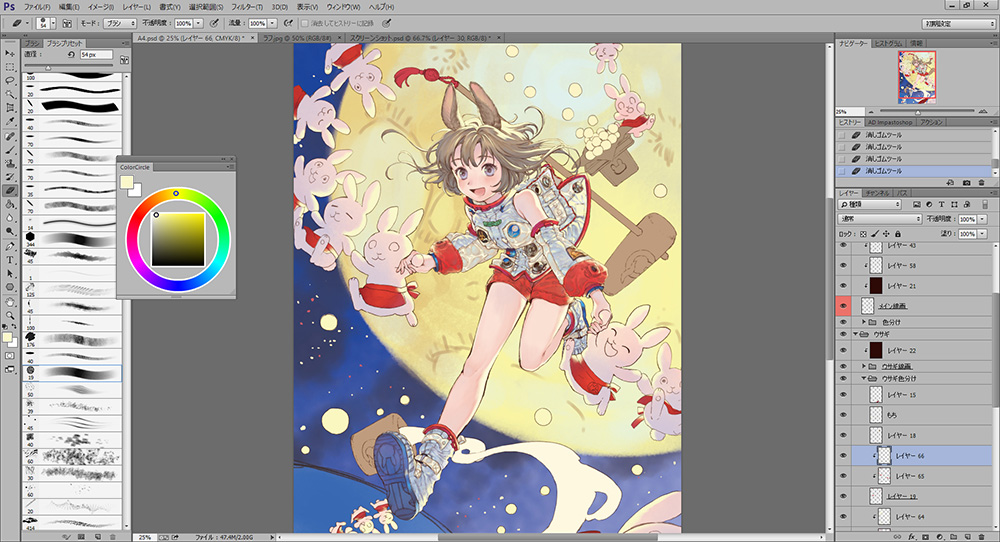Select the Crop tool

[10, 108]
